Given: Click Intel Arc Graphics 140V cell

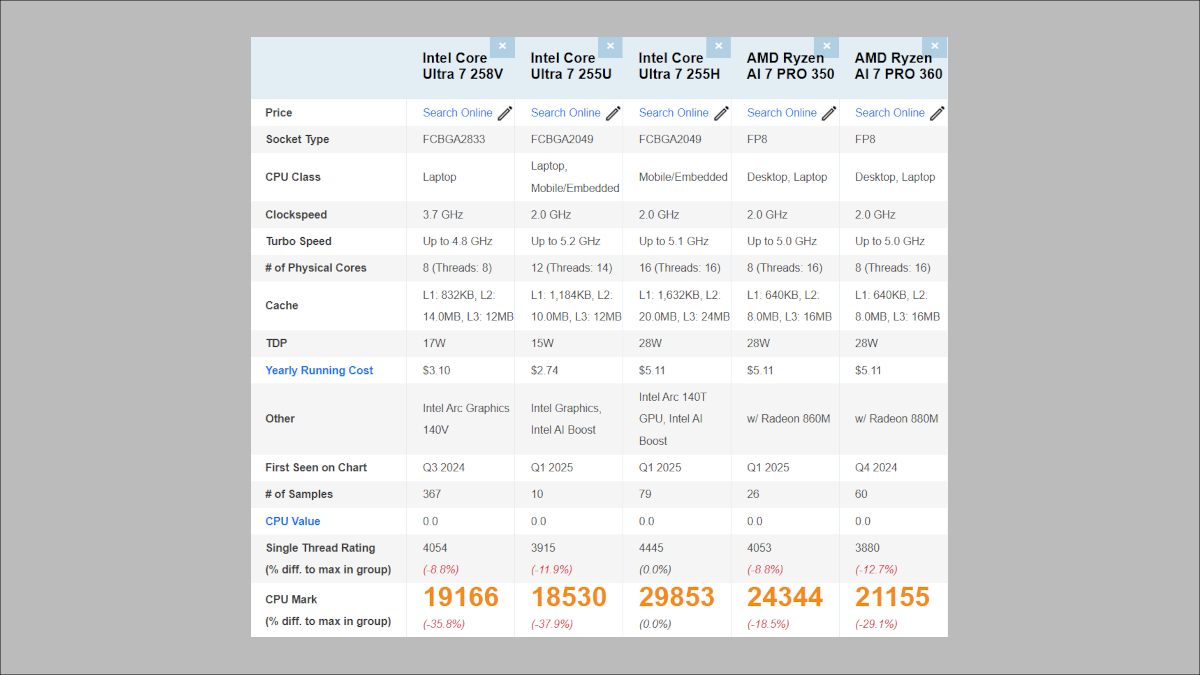Looking at the screenshot, I should [466, 419].
